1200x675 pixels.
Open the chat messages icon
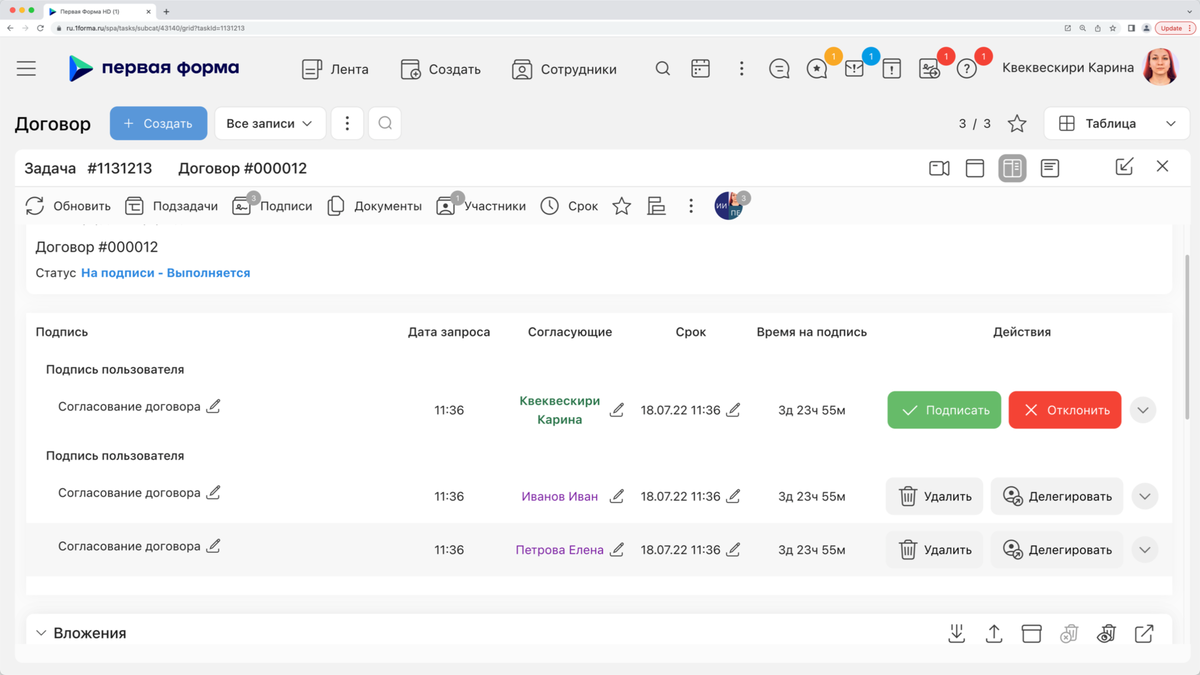pyautogui.click(x=779, y=69)
